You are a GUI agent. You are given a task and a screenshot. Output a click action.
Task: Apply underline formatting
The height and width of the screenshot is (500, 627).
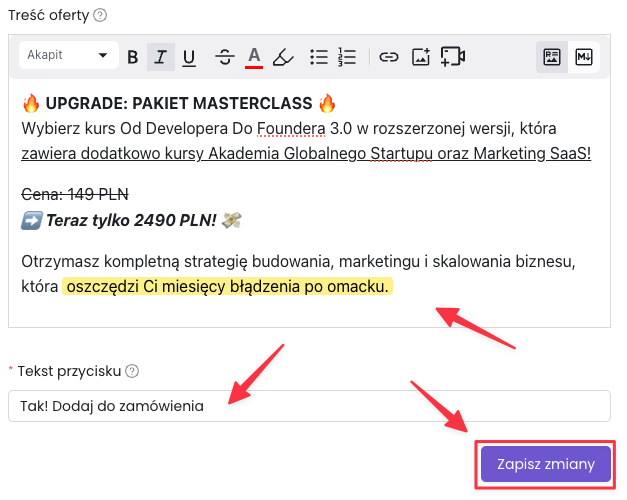(189, 57)
